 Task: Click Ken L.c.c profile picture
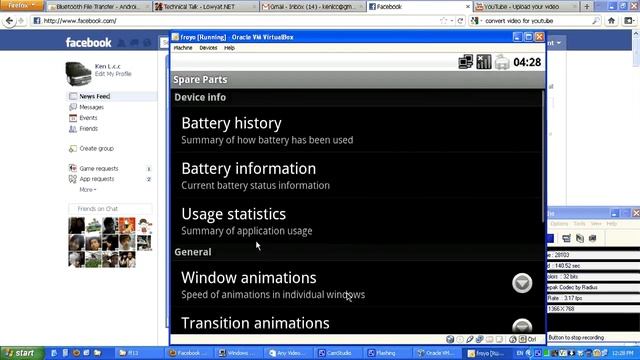78,73
